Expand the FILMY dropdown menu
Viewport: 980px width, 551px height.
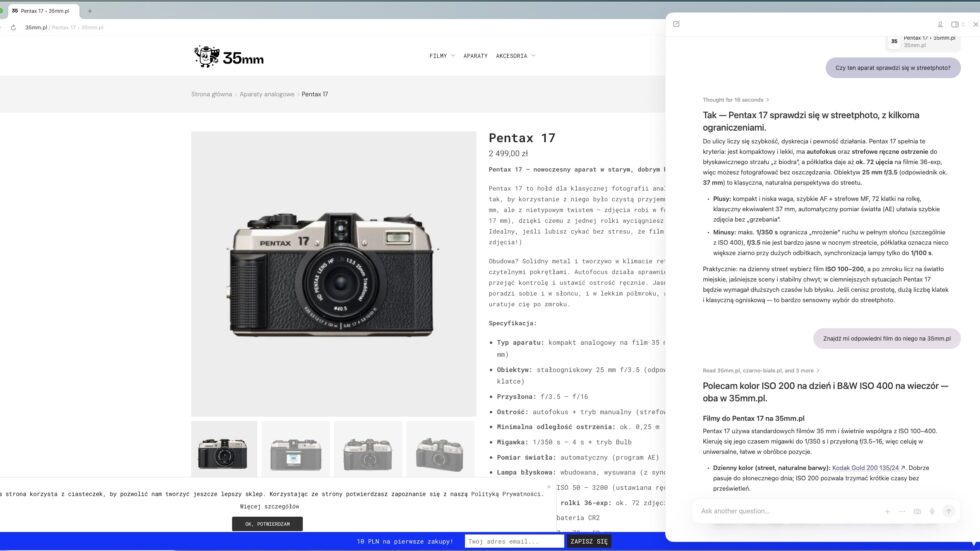point(441,56)
